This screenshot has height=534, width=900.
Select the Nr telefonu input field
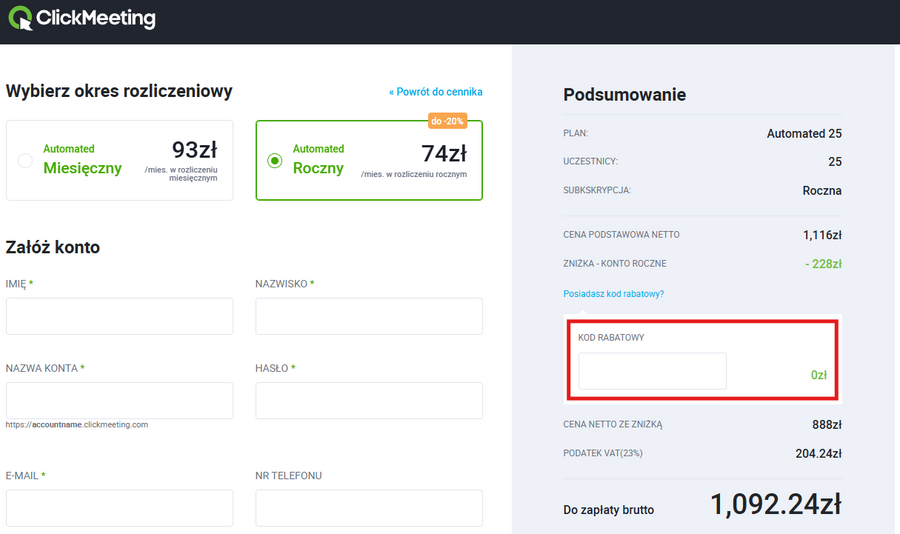(x=368, y=507)
